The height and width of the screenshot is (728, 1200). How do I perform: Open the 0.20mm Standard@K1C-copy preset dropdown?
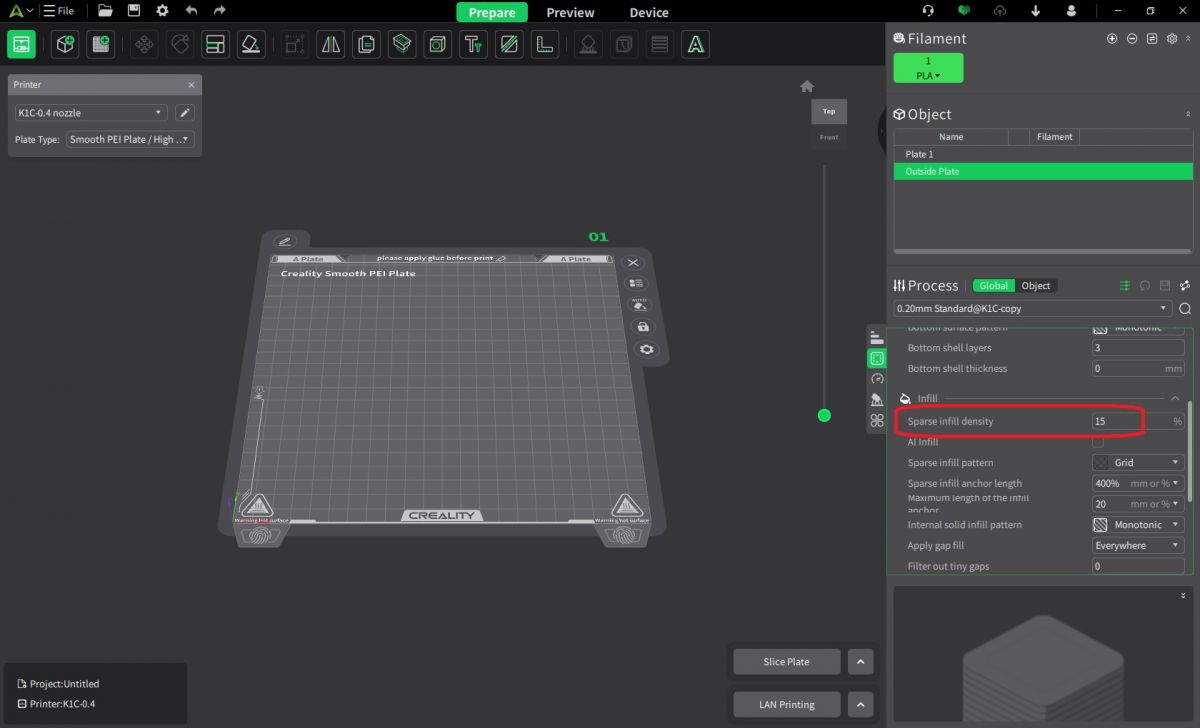pyautogui.click(x=1032, y=309)
